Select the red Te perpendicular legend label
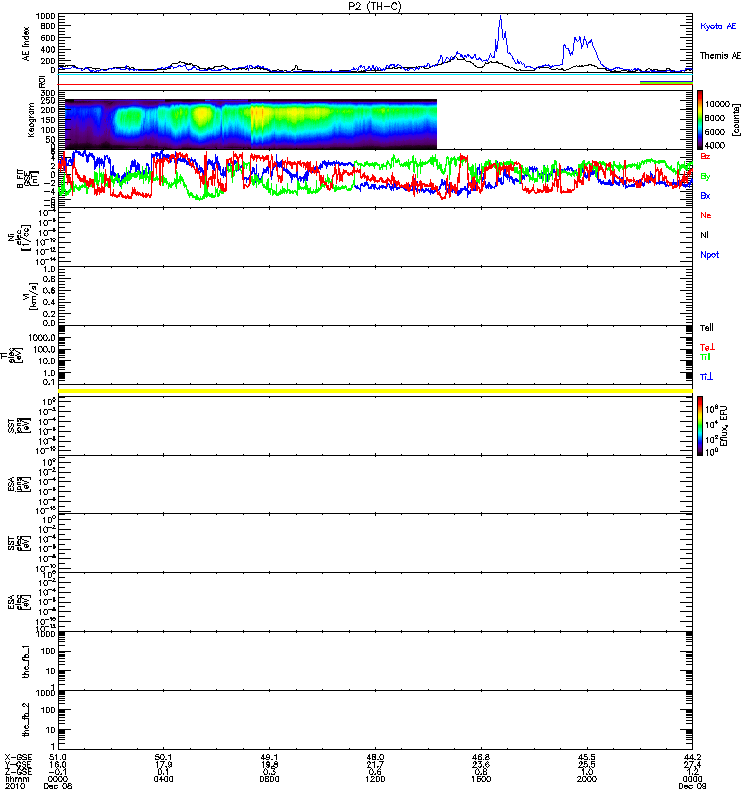 click(x=707, y=347)
